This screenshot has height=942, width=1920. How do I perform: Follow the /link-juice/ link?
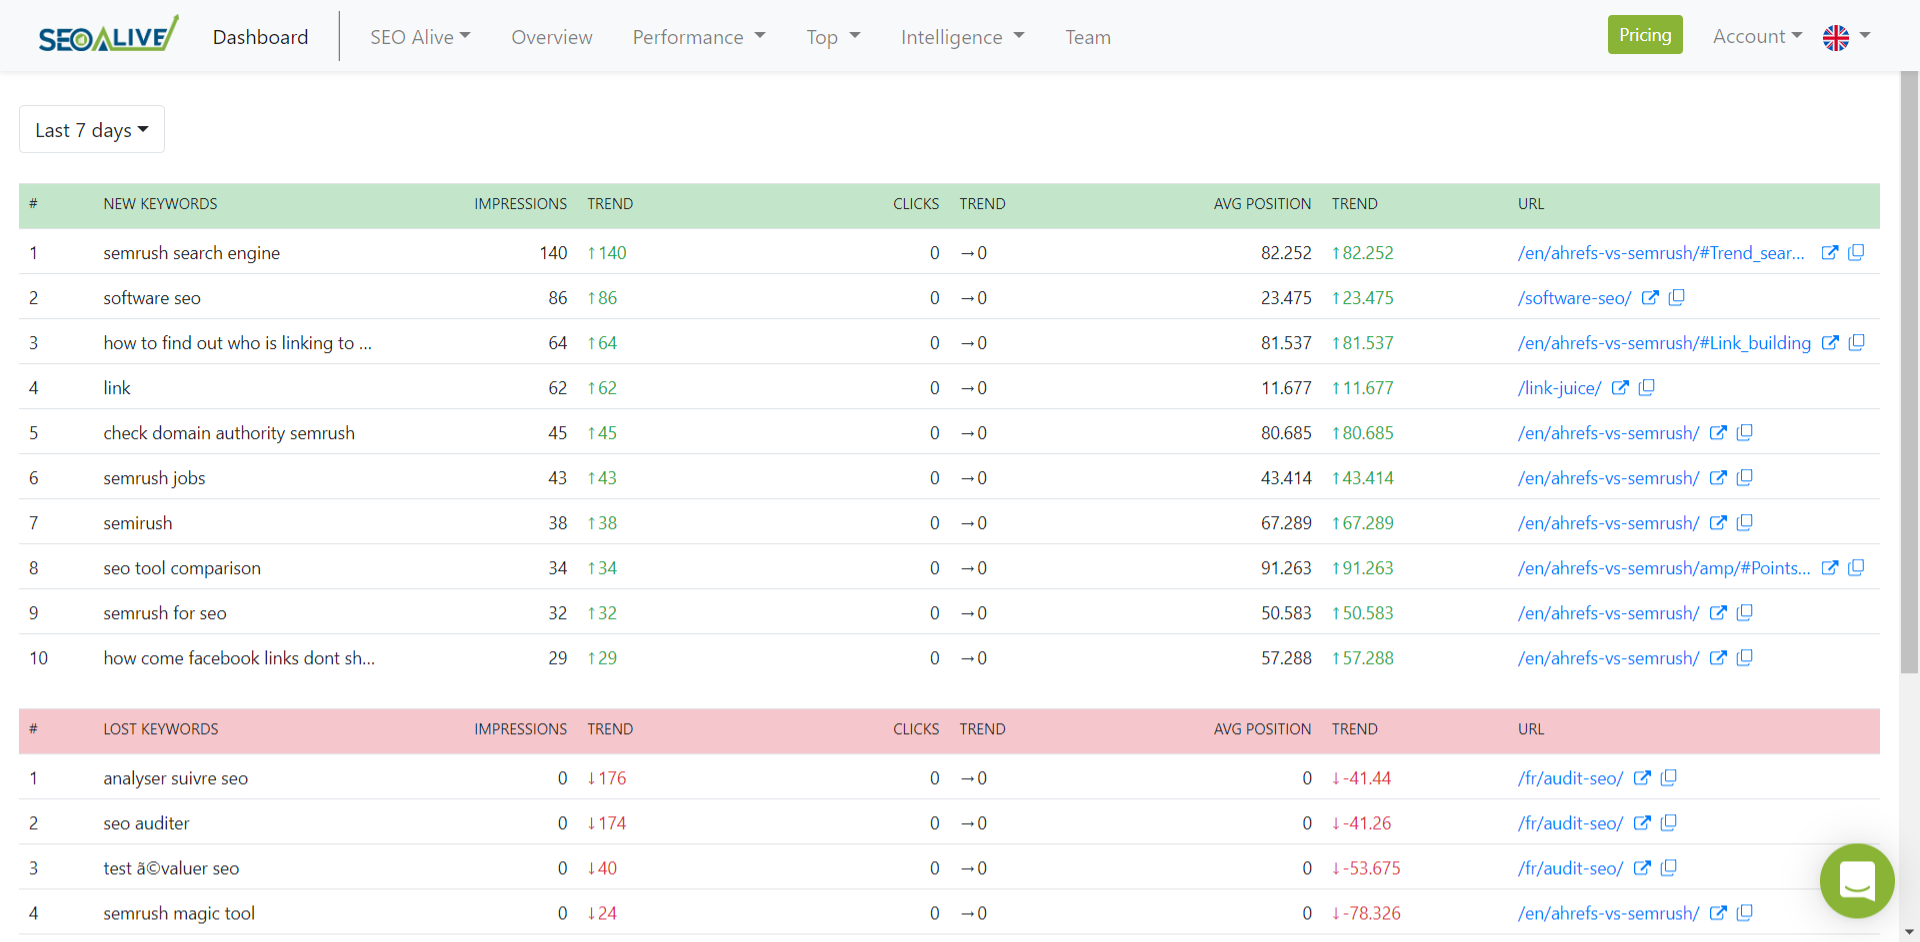pos(1559,388)
